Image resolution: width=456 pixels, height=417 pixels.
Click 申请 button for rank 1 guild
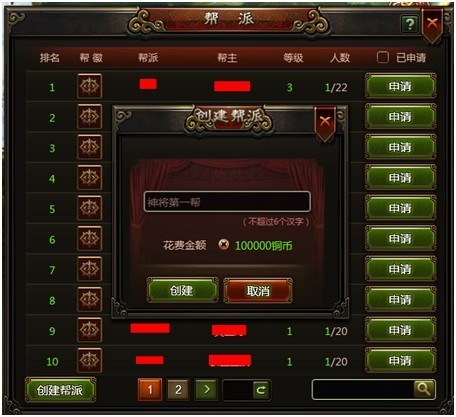(x=400, y=86)
